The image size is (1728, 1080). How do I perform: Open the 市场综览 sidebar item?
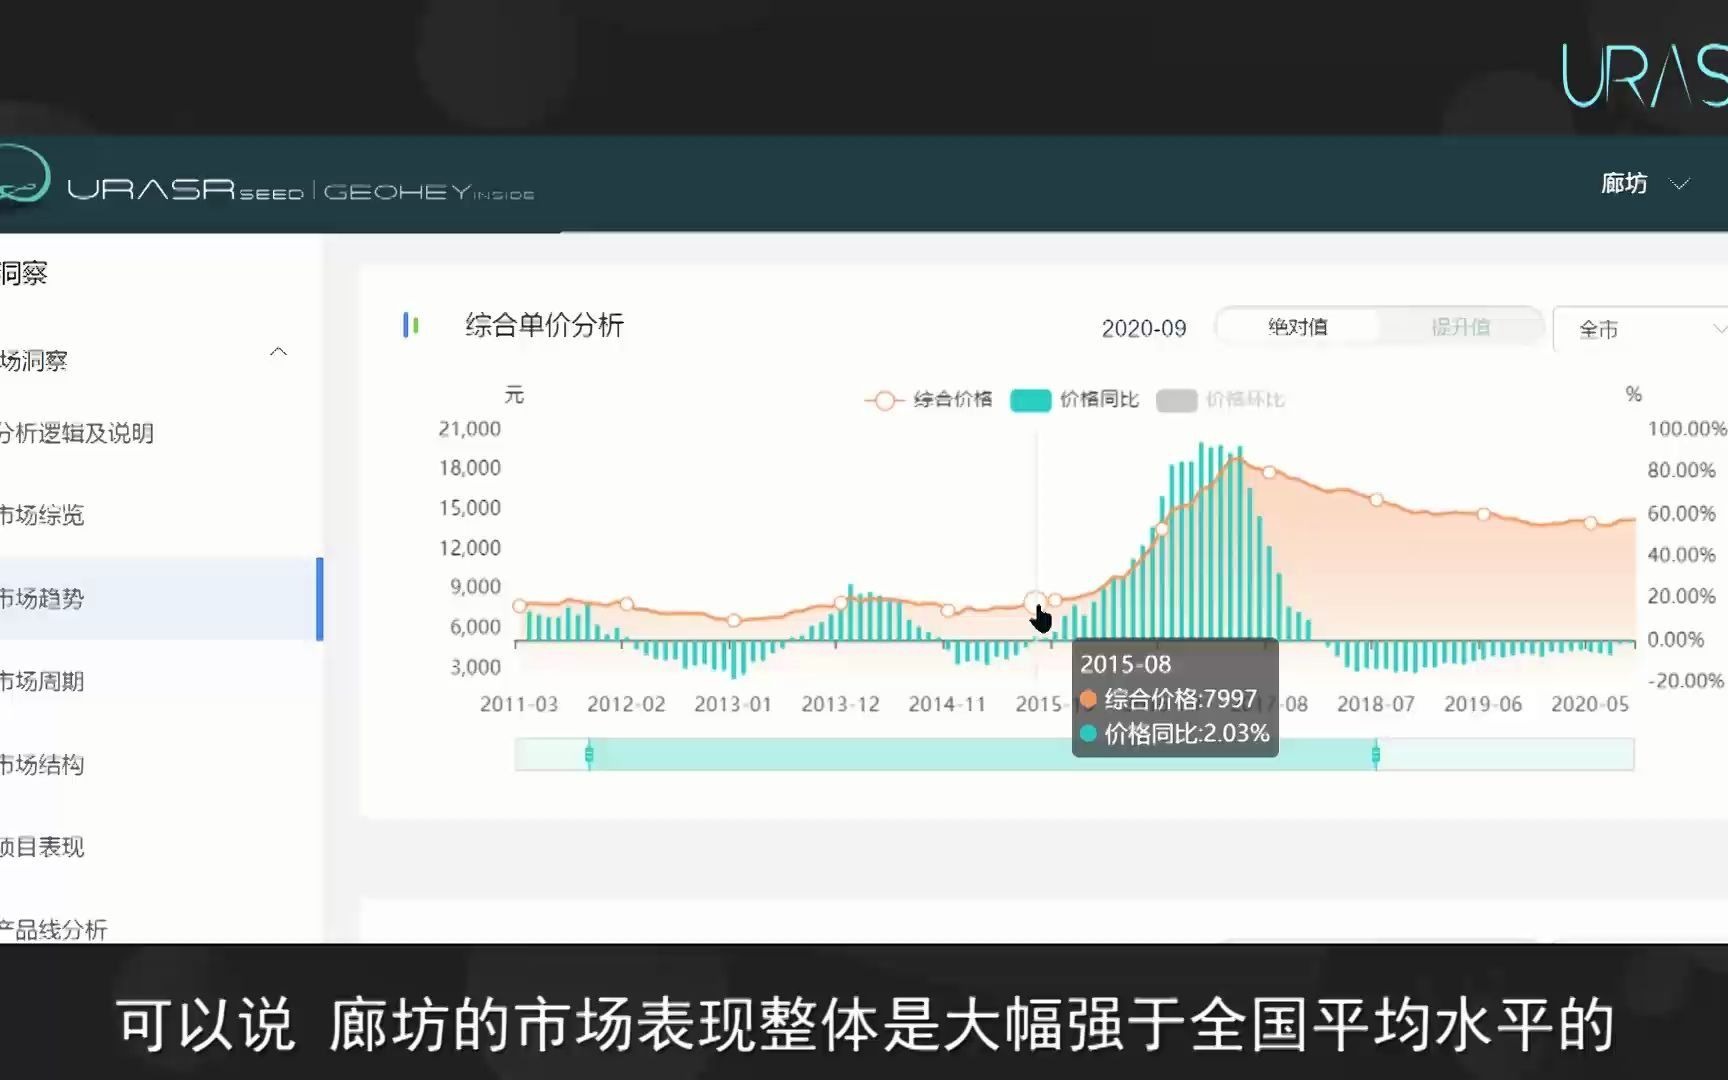[42, 515]
